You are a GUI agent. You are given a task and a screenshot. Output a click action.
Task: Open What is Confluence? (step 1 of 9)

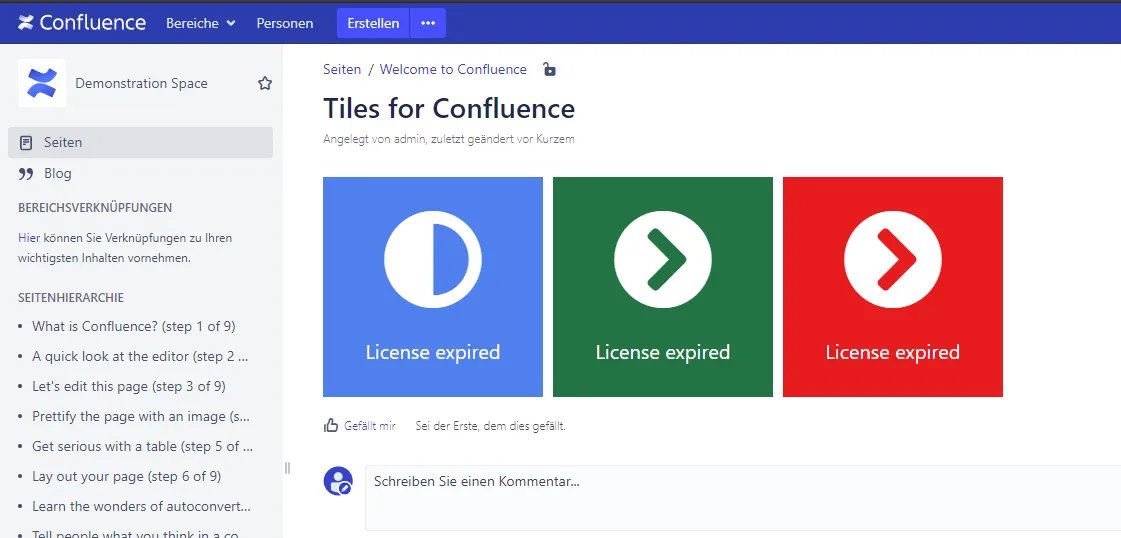click(x=134, y=327)
